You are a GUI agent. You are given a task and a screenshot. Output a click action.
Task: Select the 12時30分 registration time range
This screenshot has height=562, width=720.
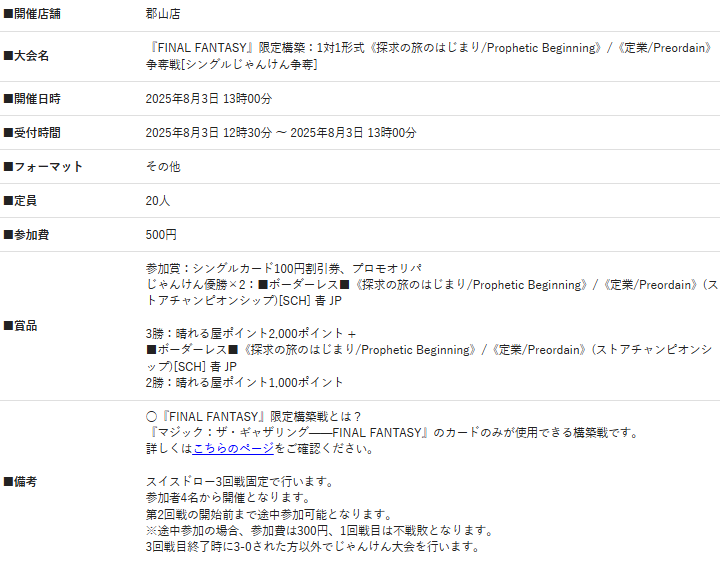[280, 133]
